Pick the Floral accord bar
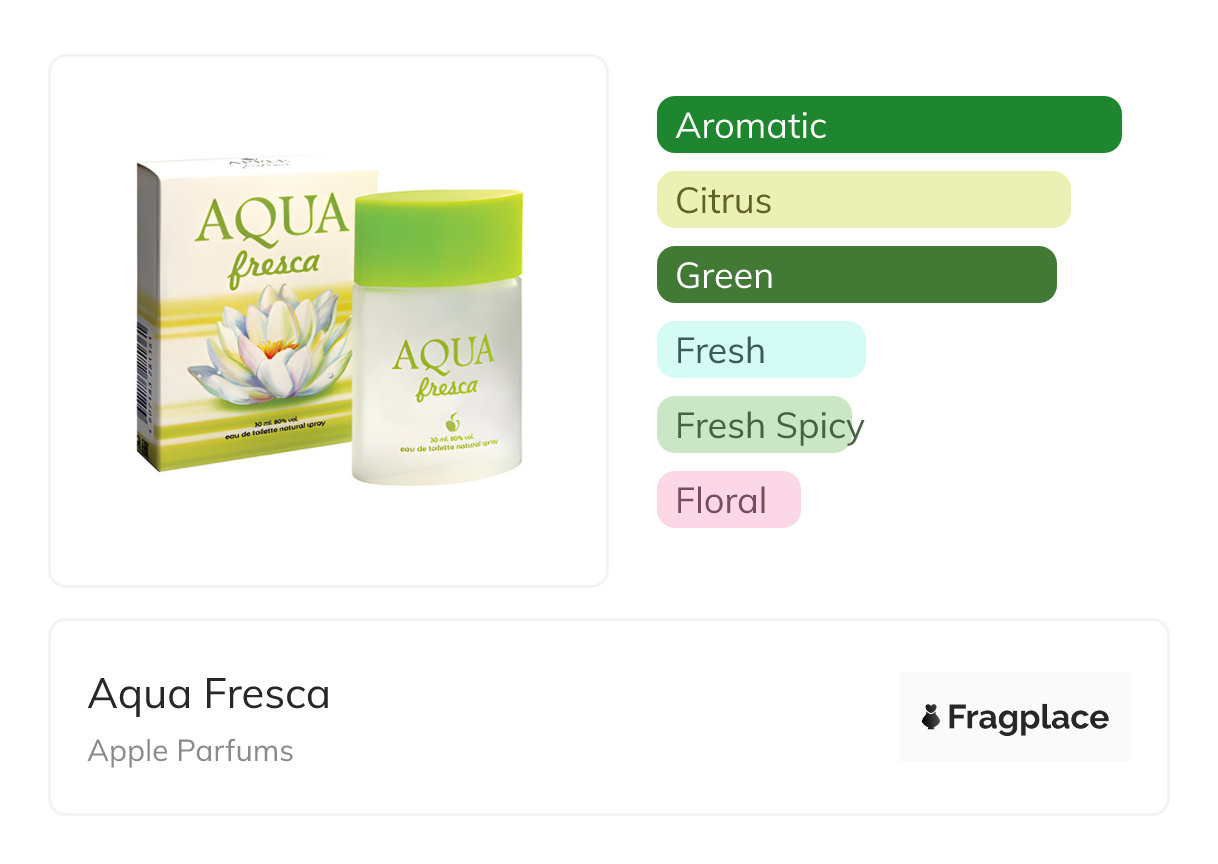The width and height of the screenshot is (1218, 864). (x=728, y=500)
